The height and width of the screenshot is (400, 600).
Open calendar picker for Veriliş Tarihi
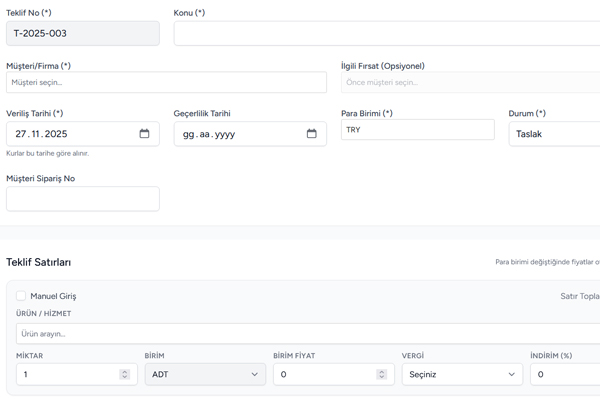coord(144,134)
